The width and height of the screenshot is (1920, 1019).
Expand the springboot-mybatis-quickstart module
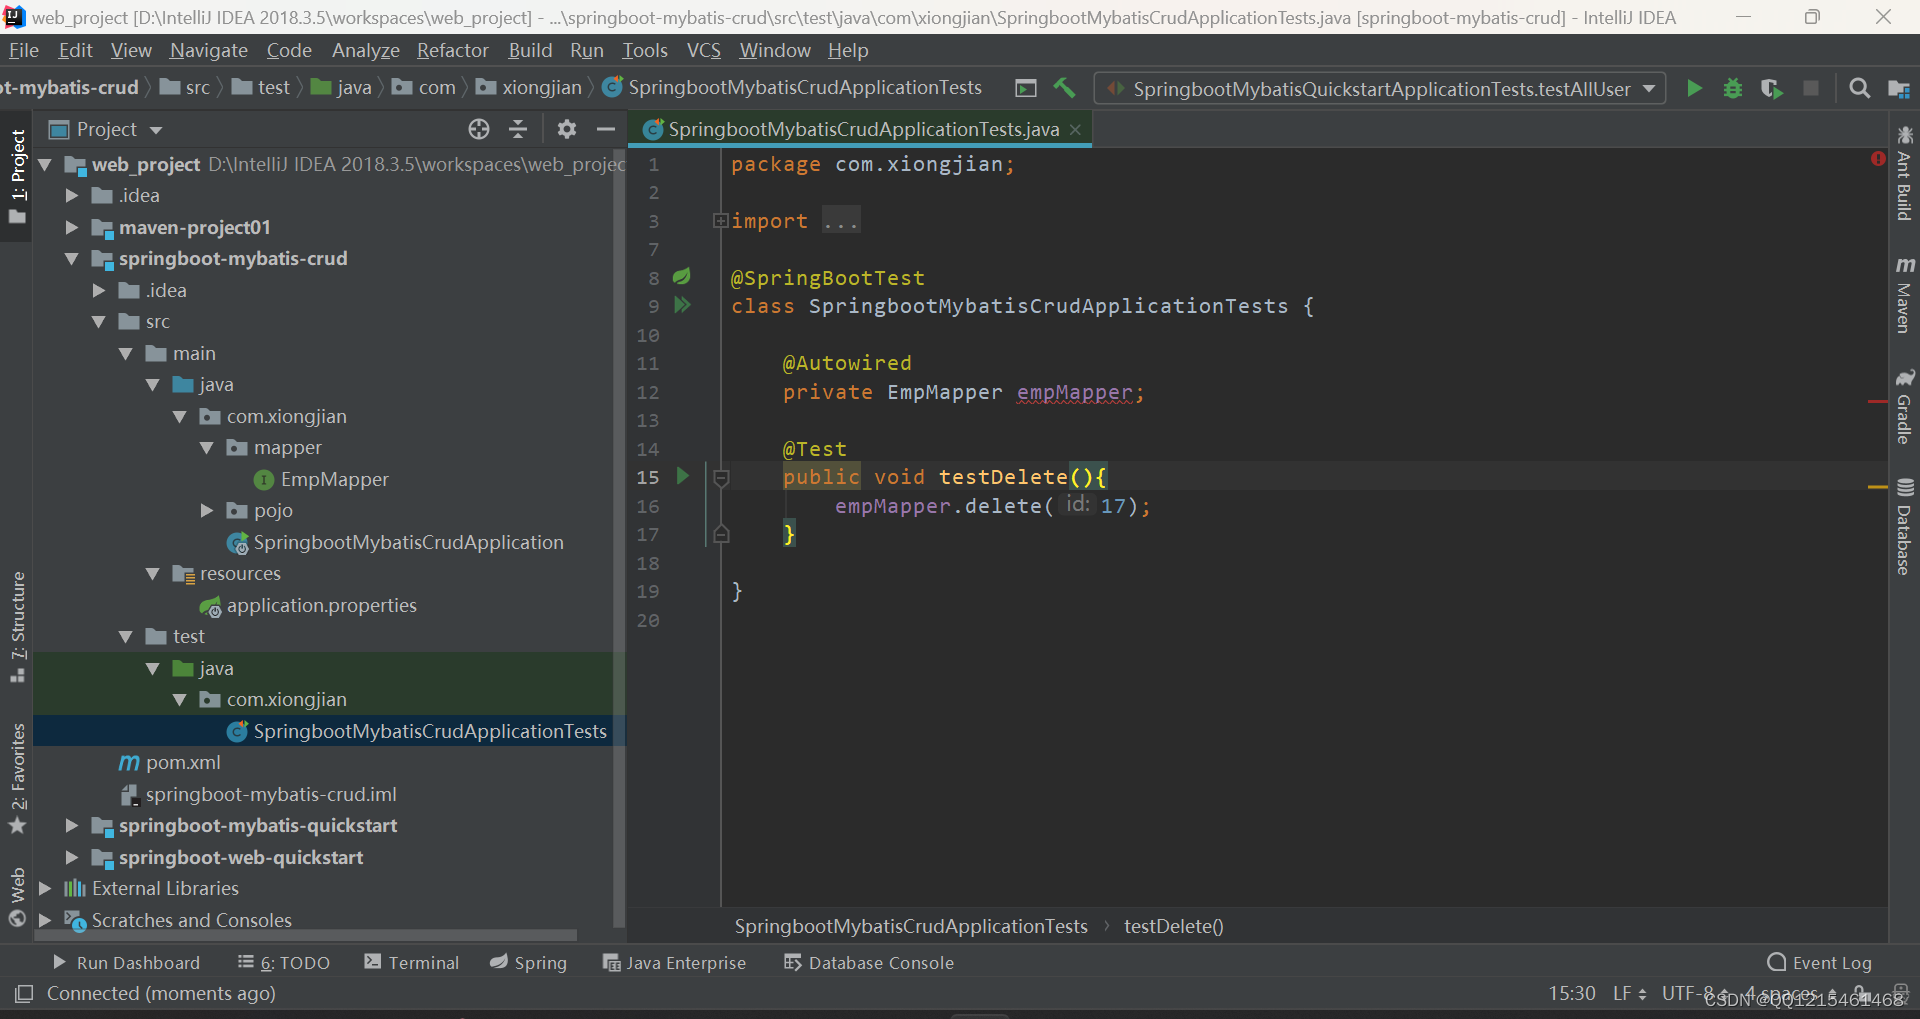(x=72, y=825)
